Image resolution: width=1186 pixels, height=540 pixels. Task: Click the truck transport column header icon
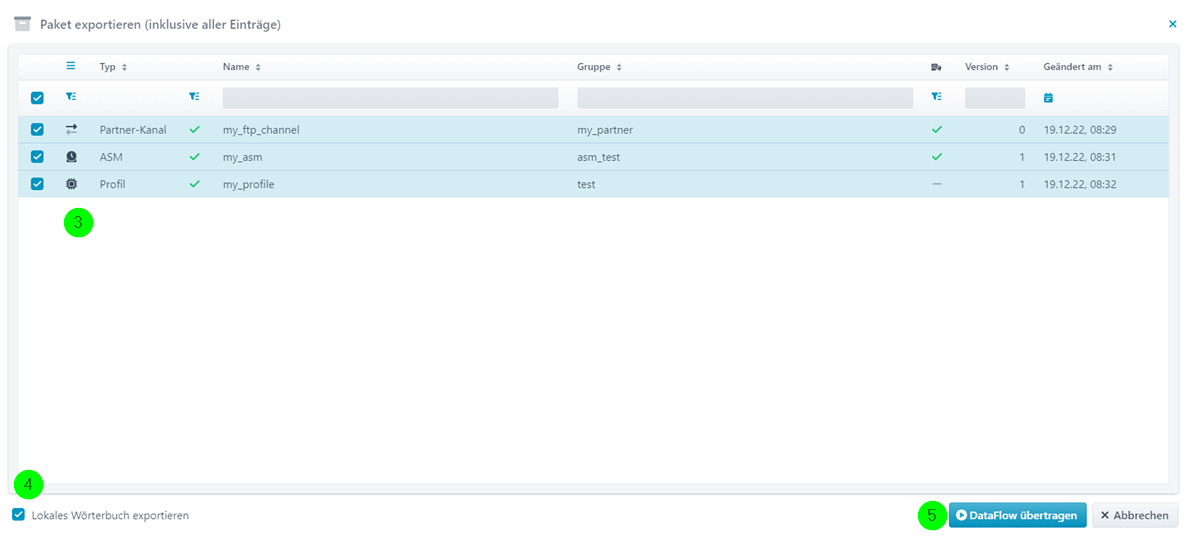[936, 67]
